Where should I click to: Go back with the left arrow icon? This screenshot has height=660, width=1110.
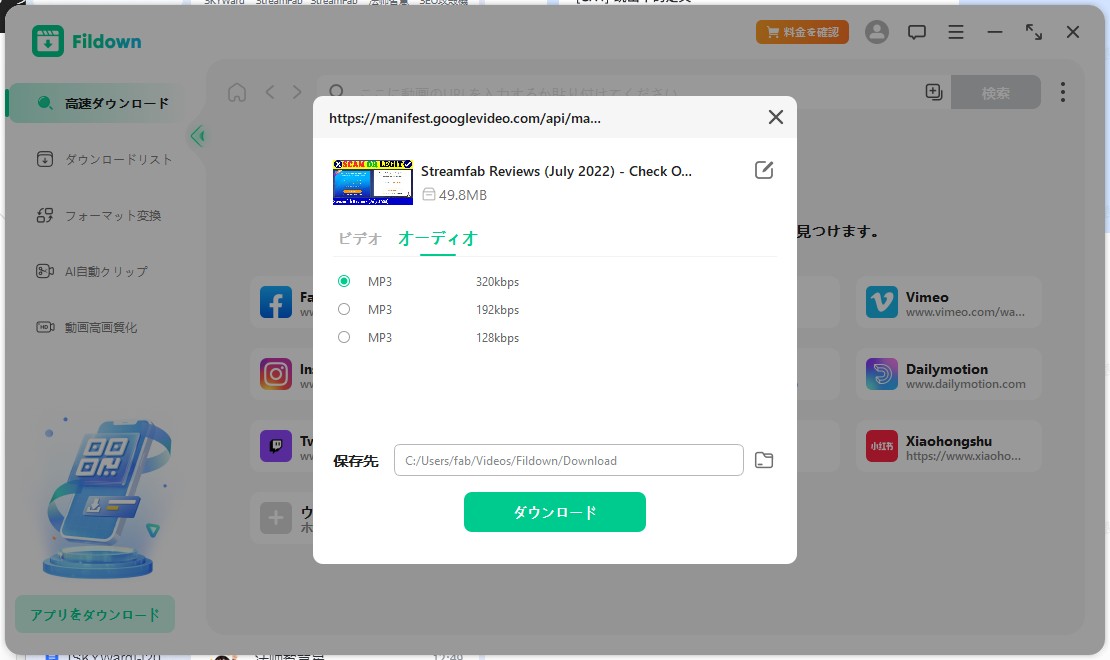(x=270, y=92)
